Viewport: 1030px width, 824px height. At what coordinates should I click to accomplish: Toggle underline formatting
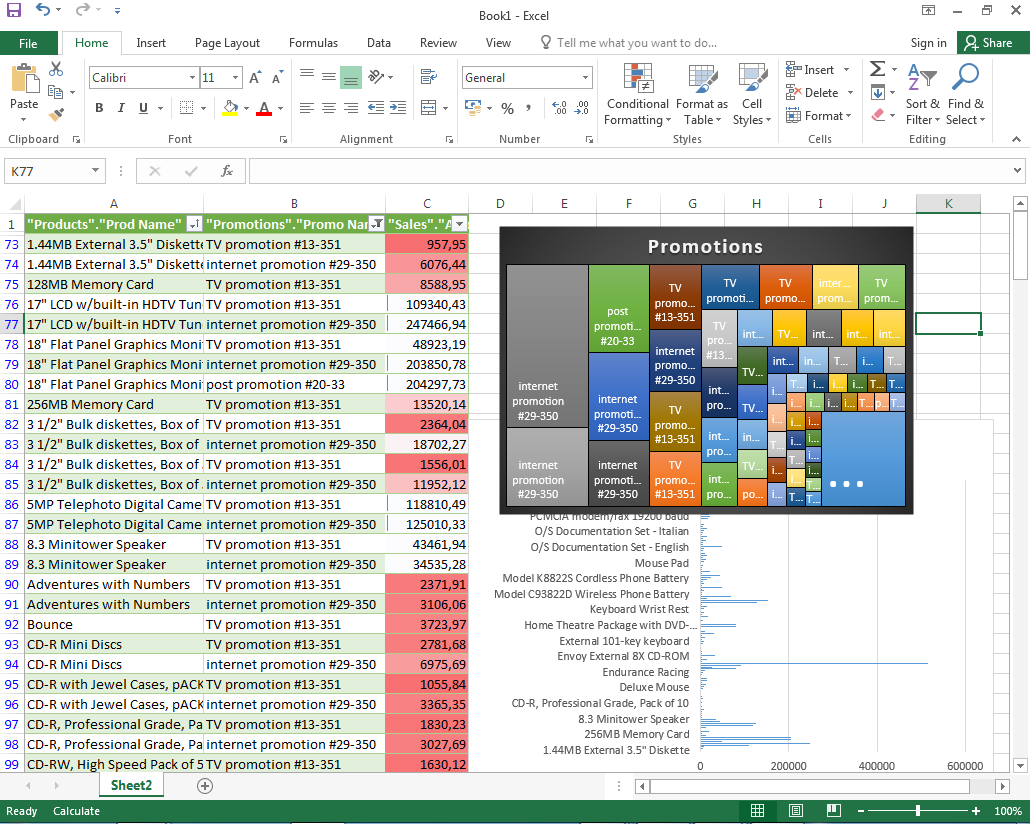click(140, 107)
